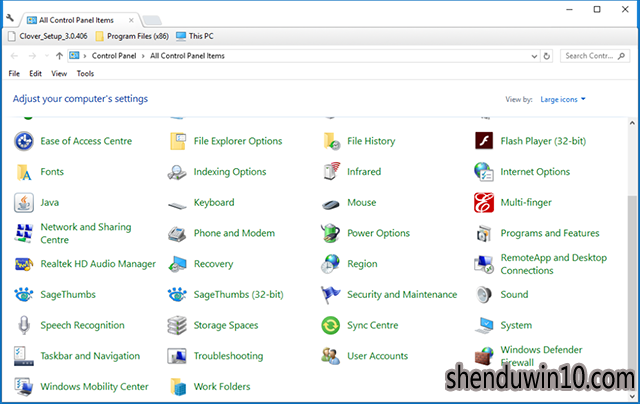The image size is (640, 404).
Task: Click the Recovery icon
Action: pos(178,264)
